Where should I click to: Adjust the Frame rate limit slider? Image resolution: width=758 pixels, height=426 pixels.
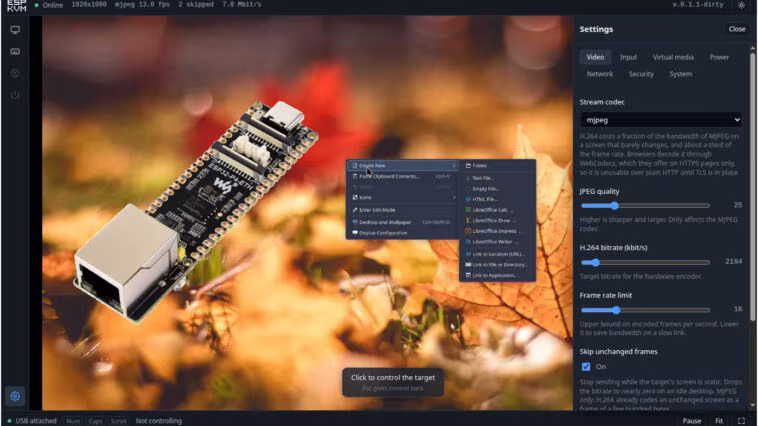pos(645,310)
